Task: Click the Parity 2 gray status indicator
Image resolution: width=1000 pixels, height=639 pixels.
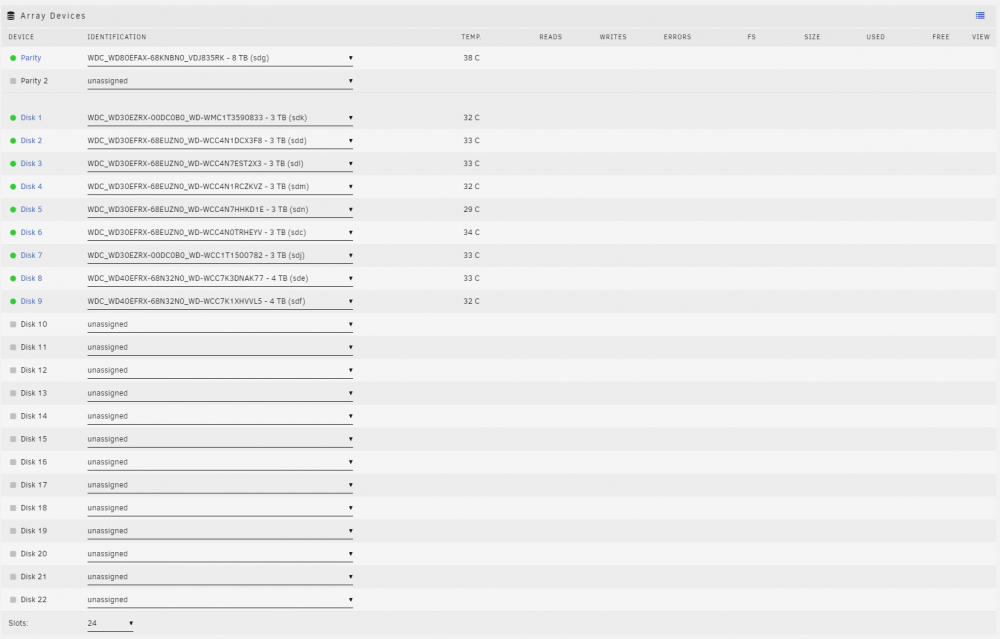Action: pyautogui.click(x=13, y=81)
